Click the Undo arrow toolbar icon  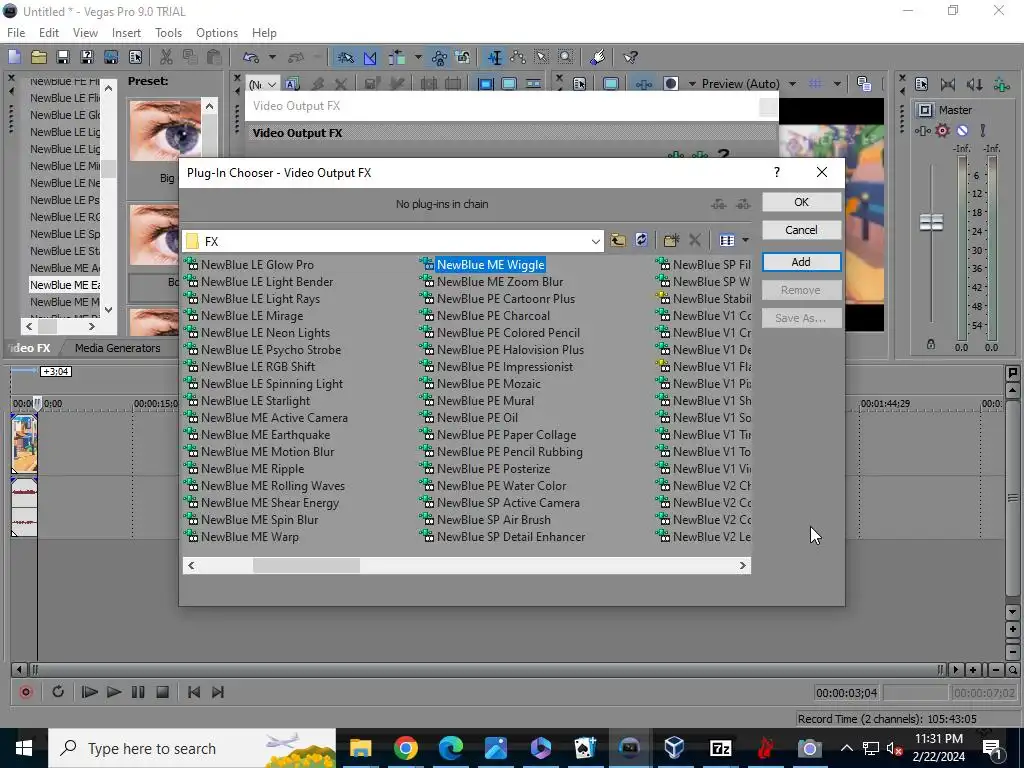pos(251,57)
